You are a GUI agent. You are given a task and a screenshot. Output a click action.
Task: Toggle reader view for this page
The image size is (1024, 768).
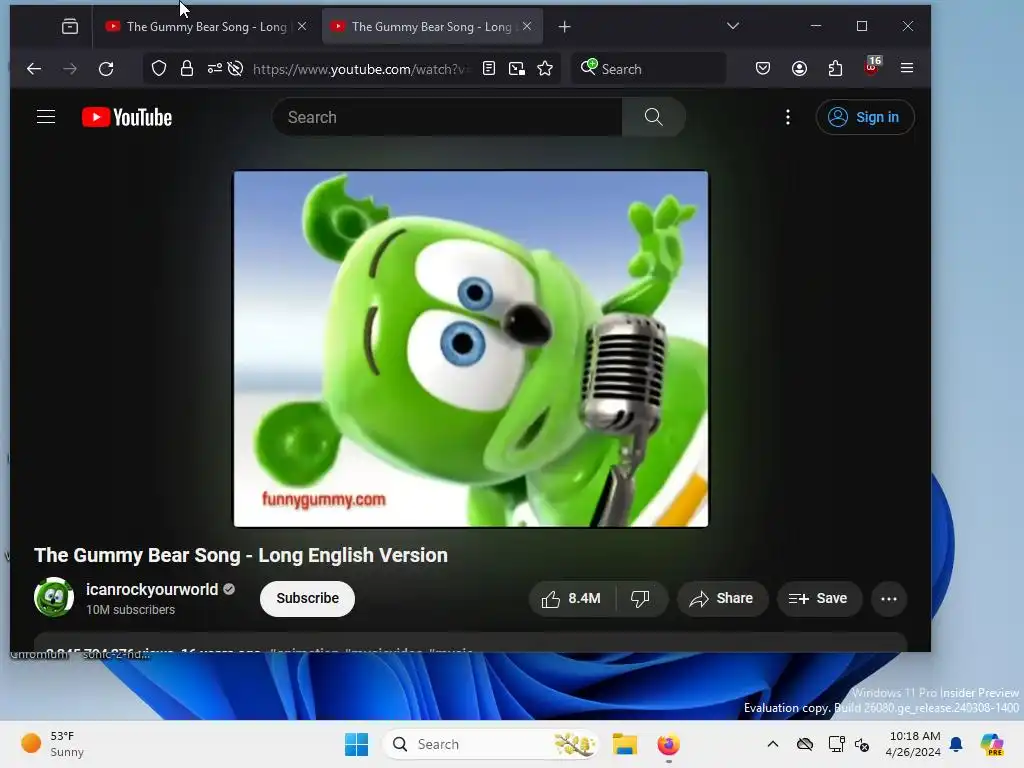click(488, 69)
